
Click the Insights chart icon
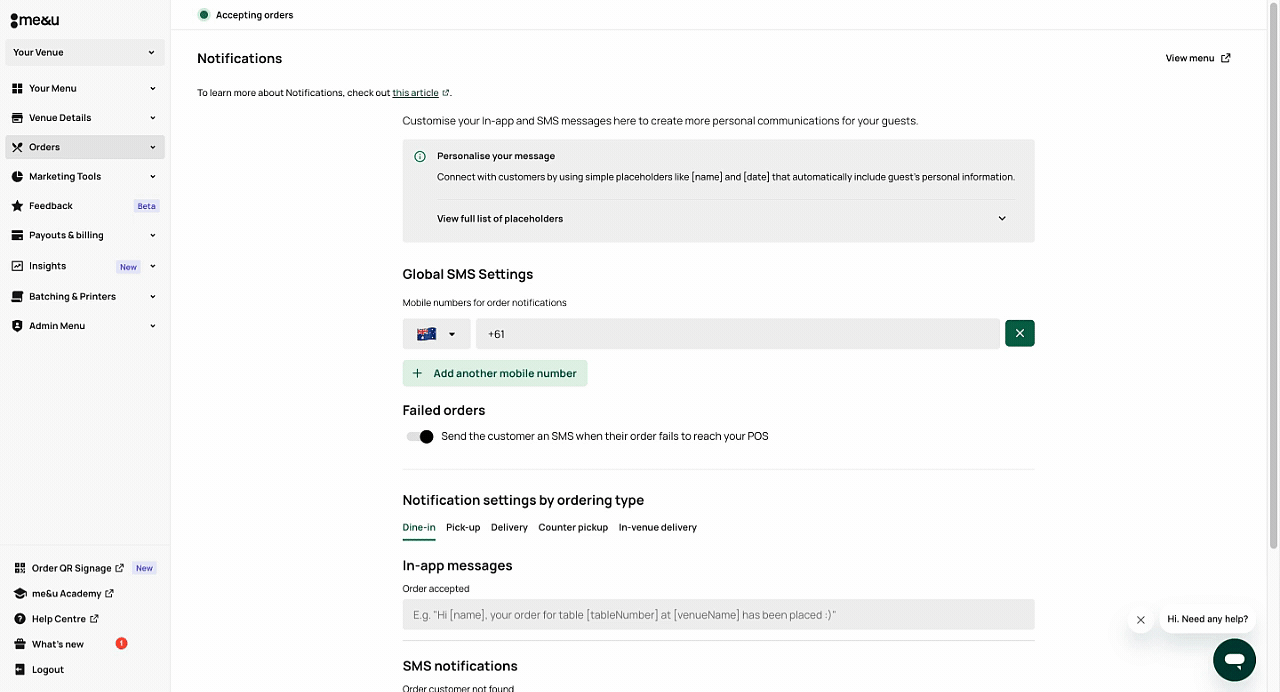[17, 266]
